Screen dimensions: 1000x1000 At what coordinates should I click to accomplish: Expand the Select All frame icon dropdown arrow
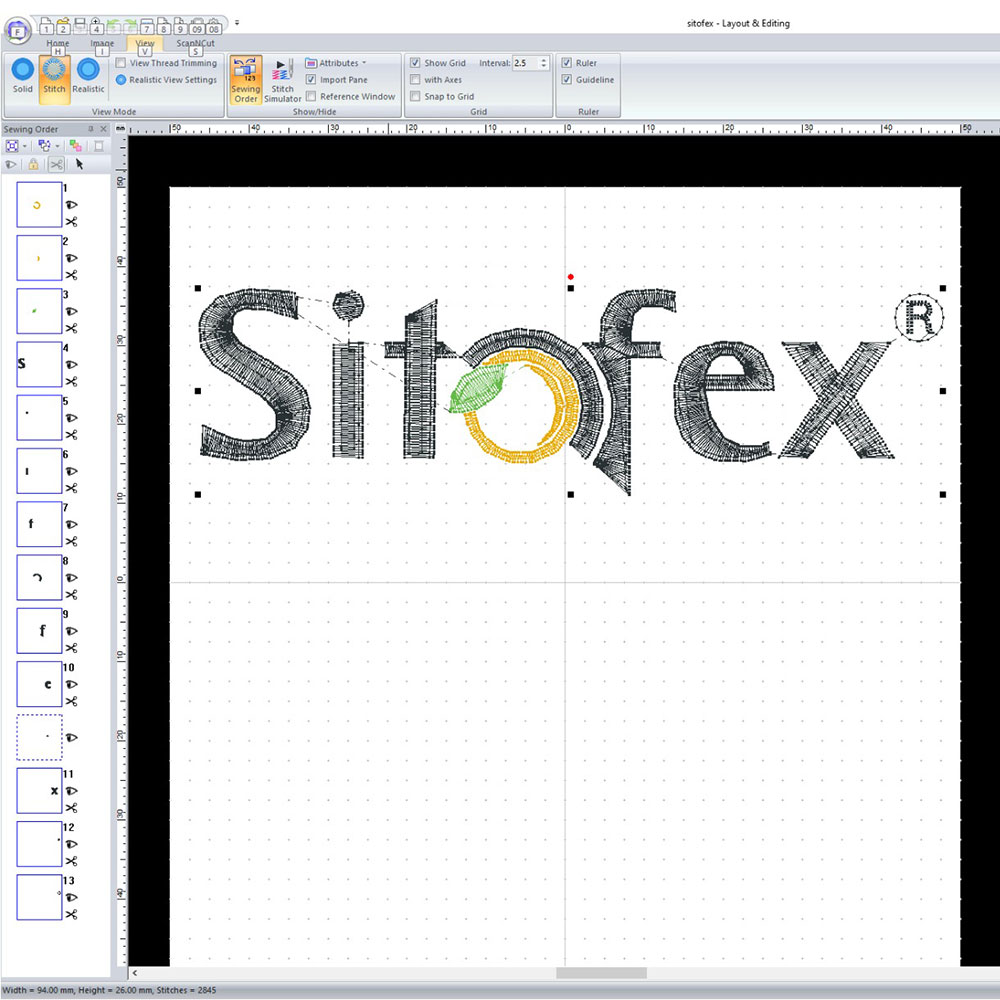pyautogui.click(x=25, y=146)
